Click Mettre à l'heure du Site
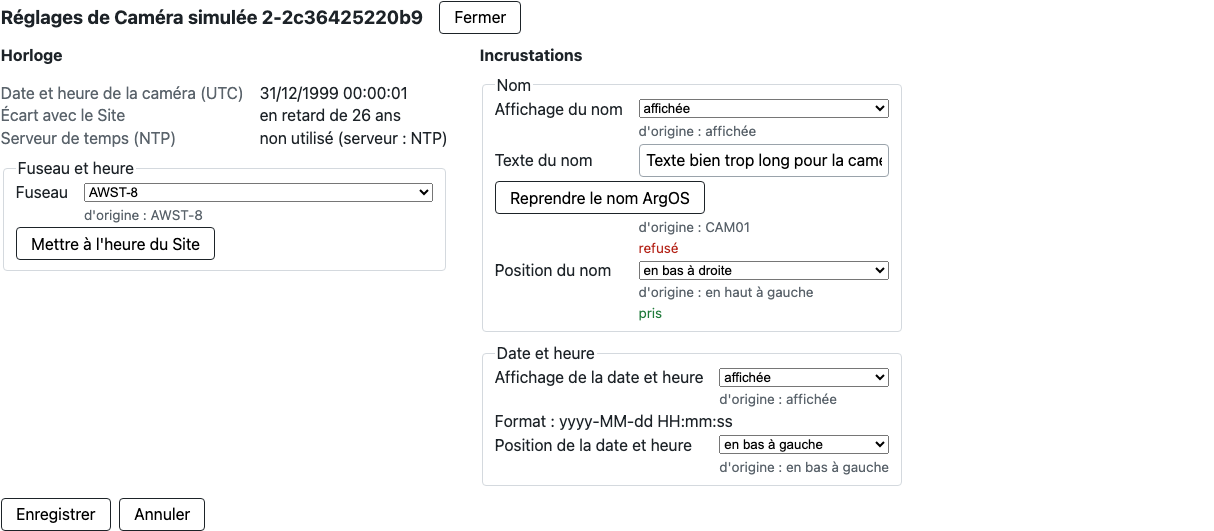Image resolution: width=1214 pixels, height=531 pixels. [116, 244]
